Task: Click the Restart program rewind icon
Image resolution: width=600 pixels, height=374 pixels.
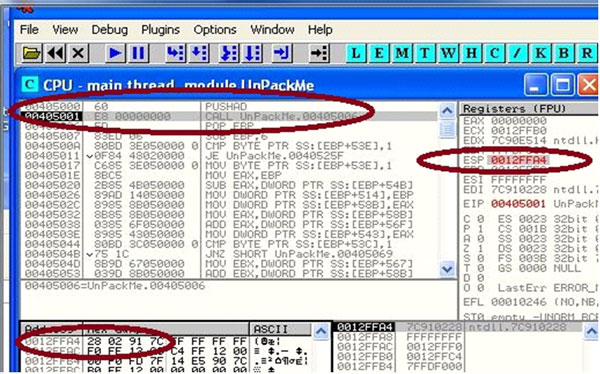Action: 55,53
